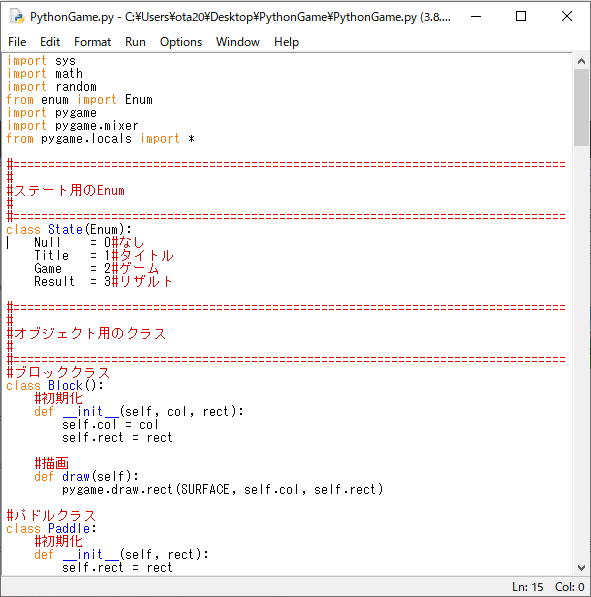This screenshot has width=591, height=597.
Task: Open the Run menu
Action: coord(135,42)
